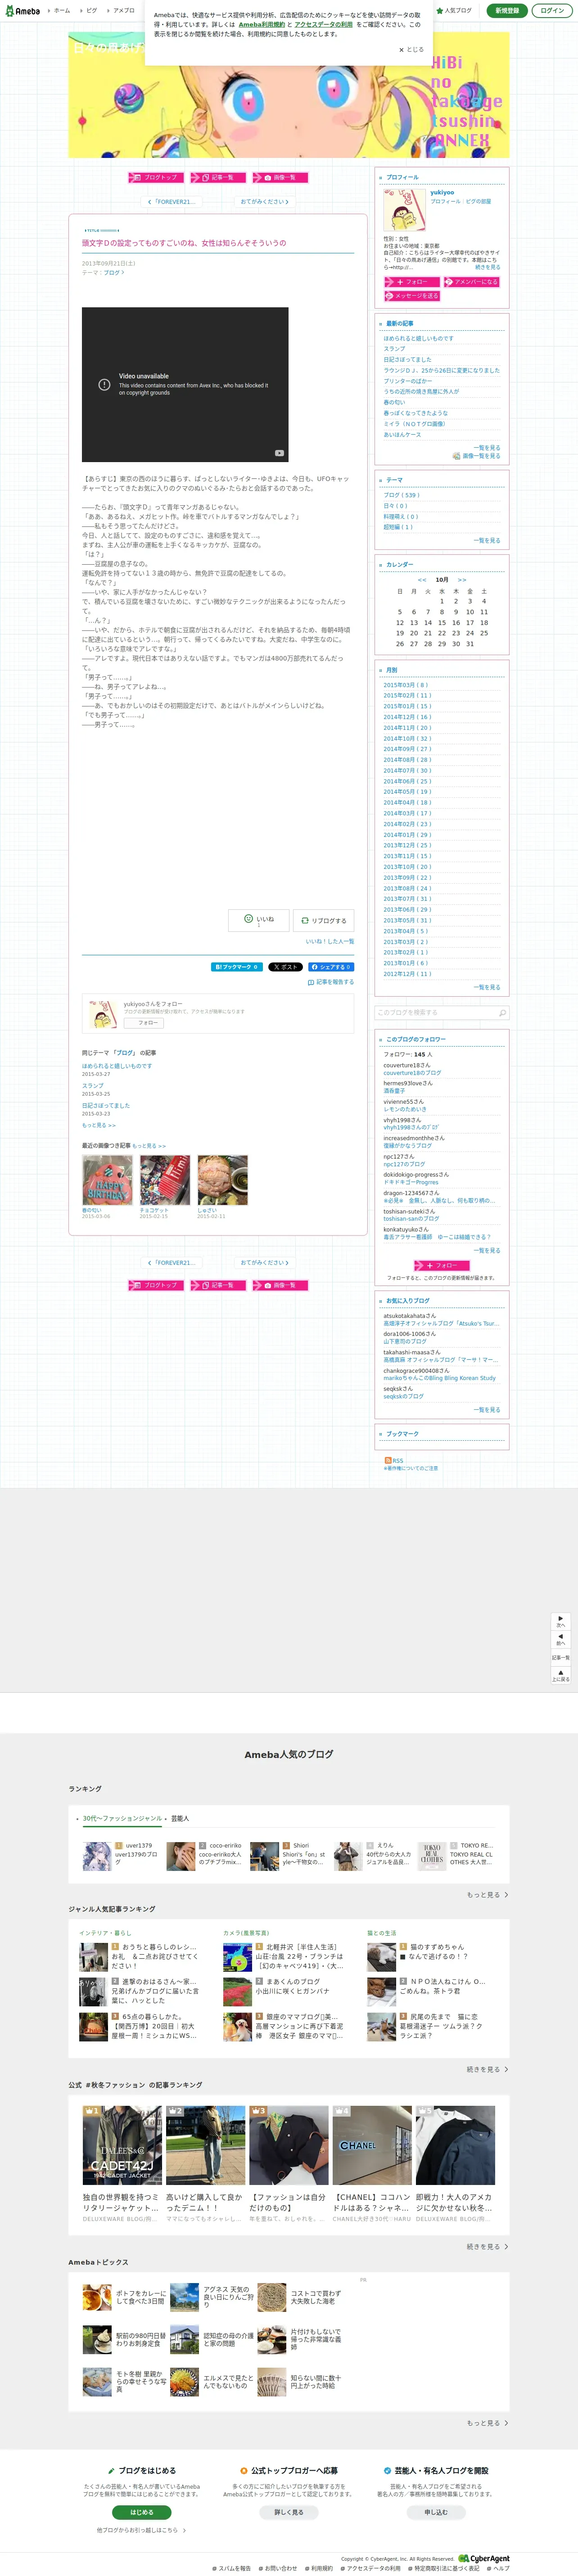Click the search magnifier icon in sidebar
Screen dimensions: 578x2576
coord(502,1012)
